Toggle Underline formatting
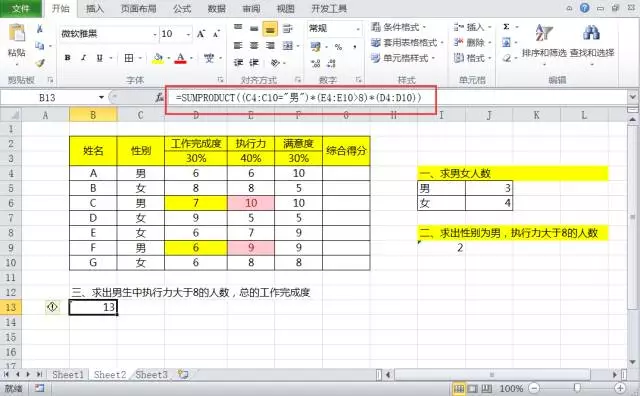This screenshot has height=396, width=640. point(100,58)
